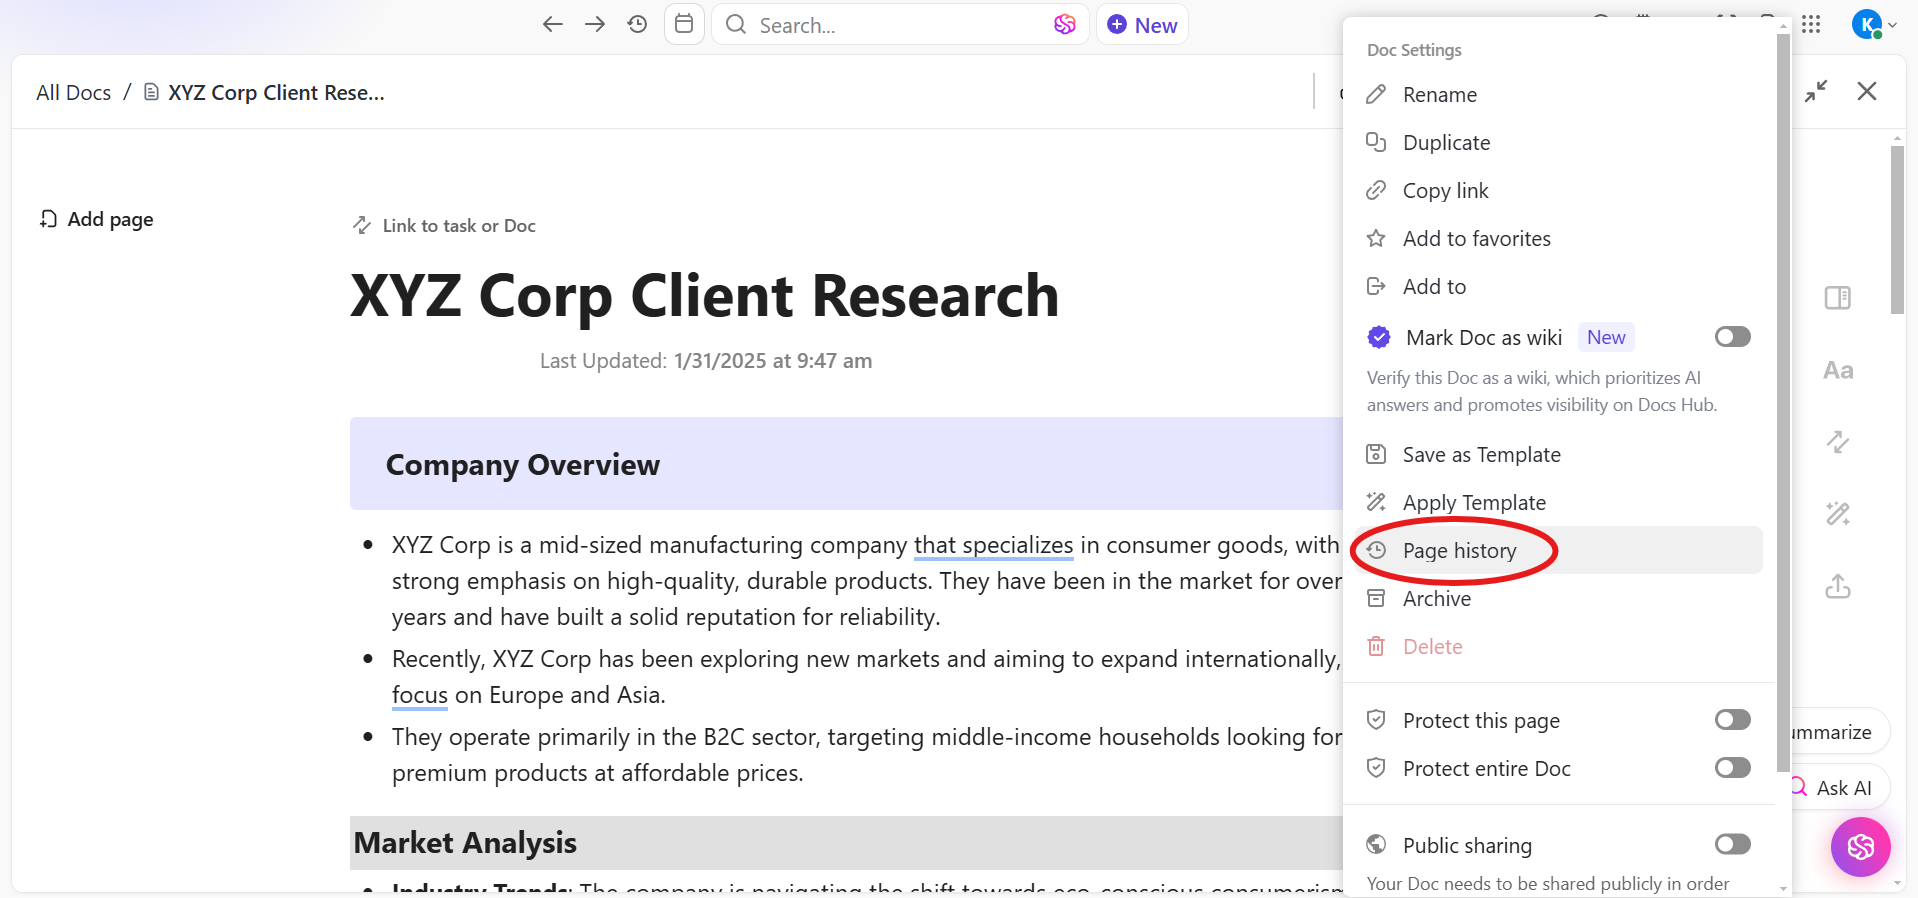Image resolution: width=1918 pixels, height=898 pixels.
Task: Click the document title XYZ Corp Client Research
Action: coord(704,296)
